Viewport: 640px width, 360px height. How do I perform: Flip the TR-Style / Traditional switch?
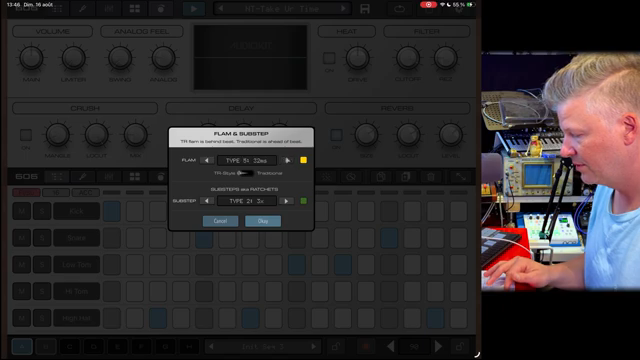pos(246,173)
